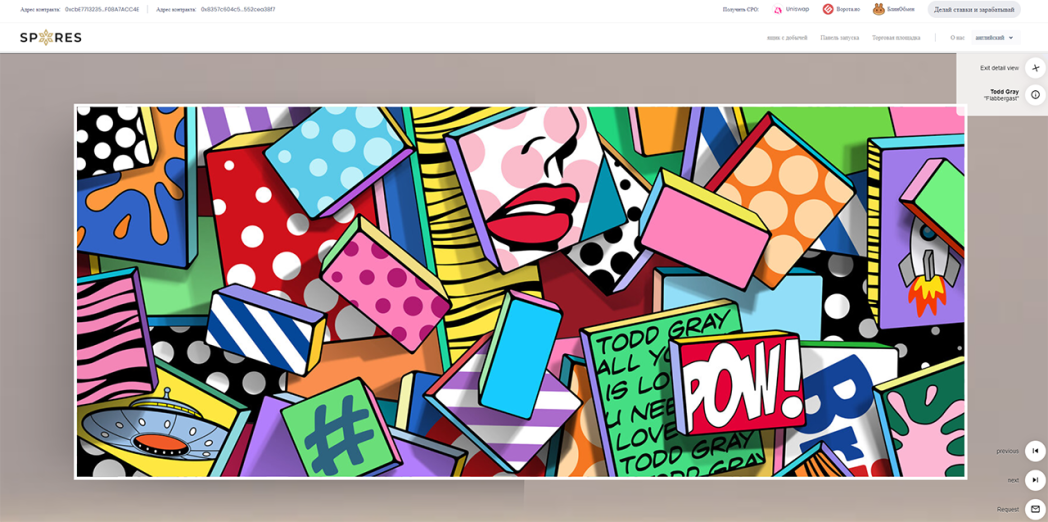
Task: Click the 'Request' label text
Action: 1008,509
